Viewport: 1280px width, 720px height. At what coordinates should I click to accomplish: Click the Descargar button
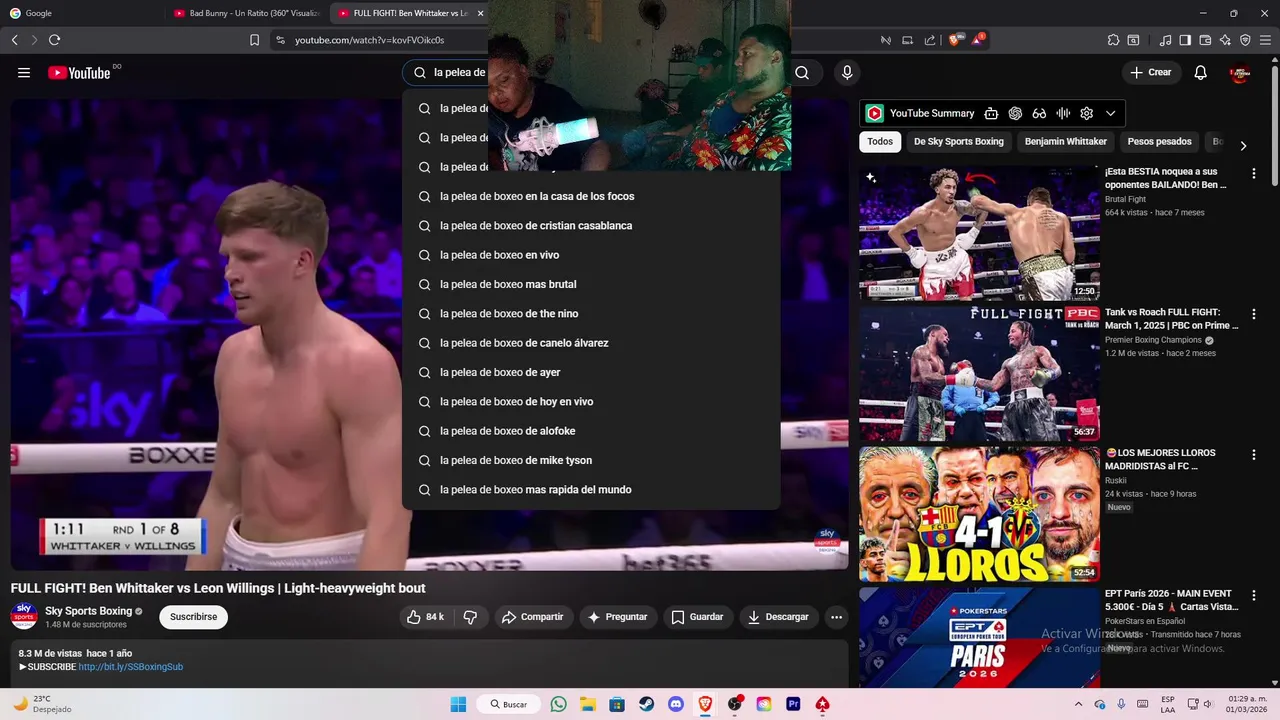779,617
